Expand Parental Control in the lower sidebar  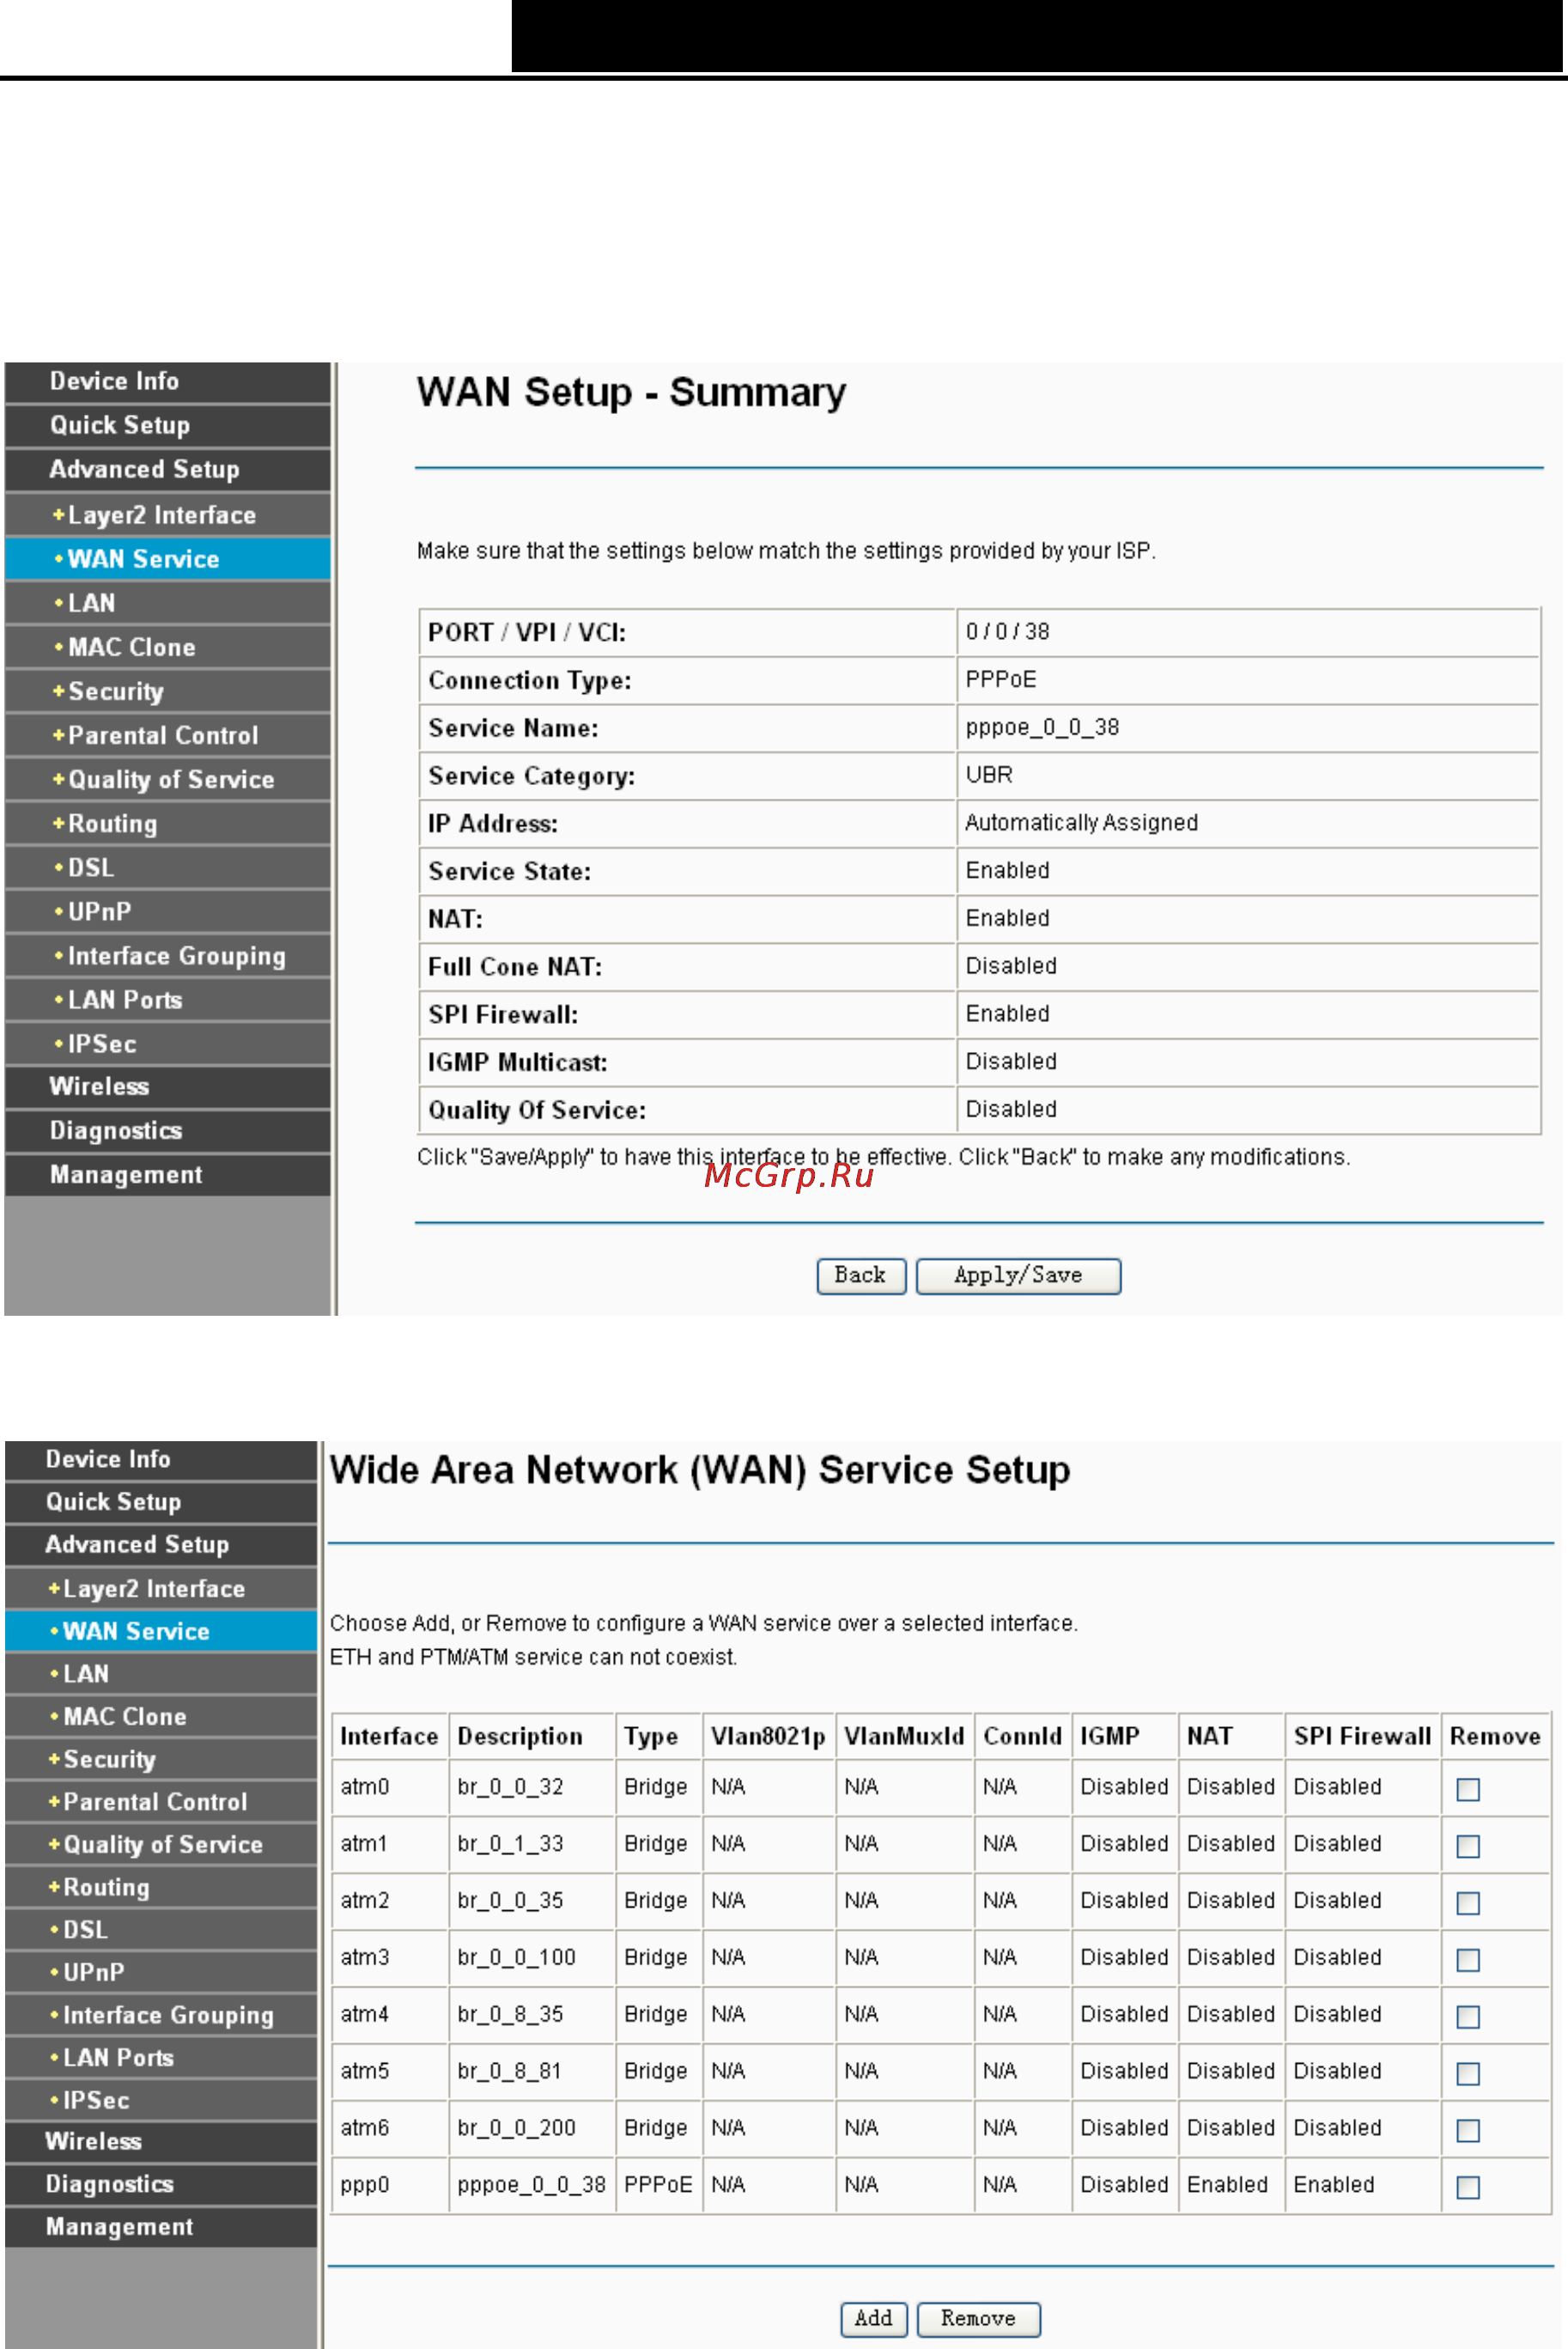(x=161, y=1802)
